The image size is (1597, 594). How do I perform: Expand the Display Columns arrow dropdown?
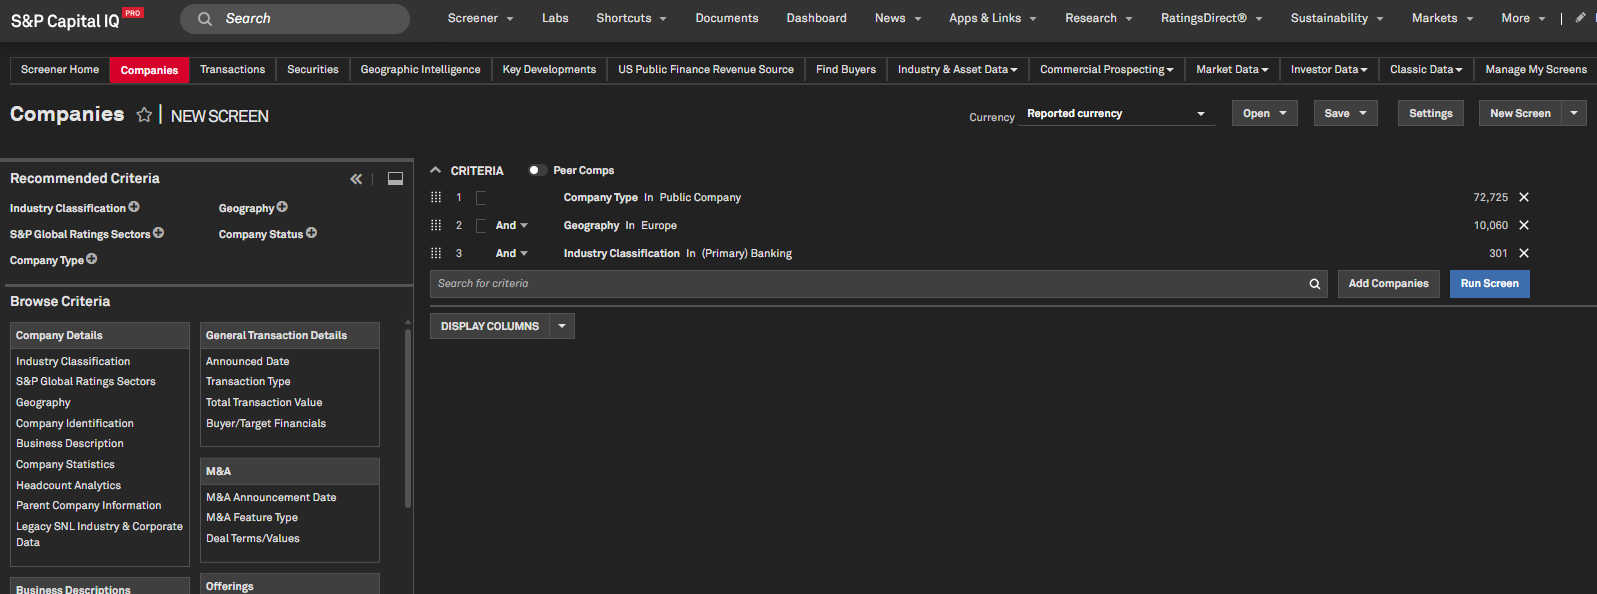(x=562, y=326)
